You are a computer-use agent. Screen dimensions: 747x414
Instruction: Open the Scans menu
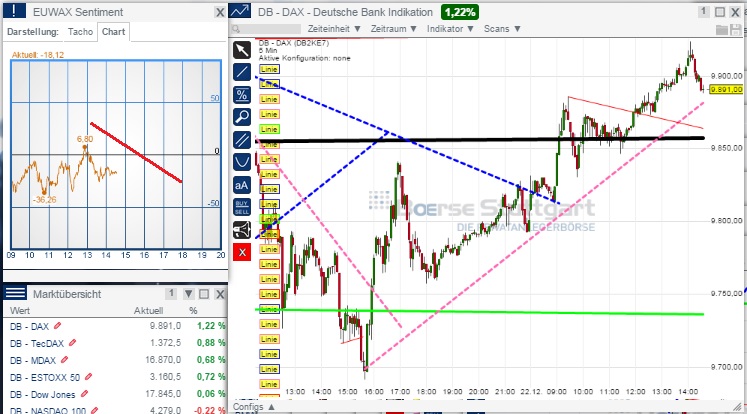pyautogui.click(x=472, y=30)
